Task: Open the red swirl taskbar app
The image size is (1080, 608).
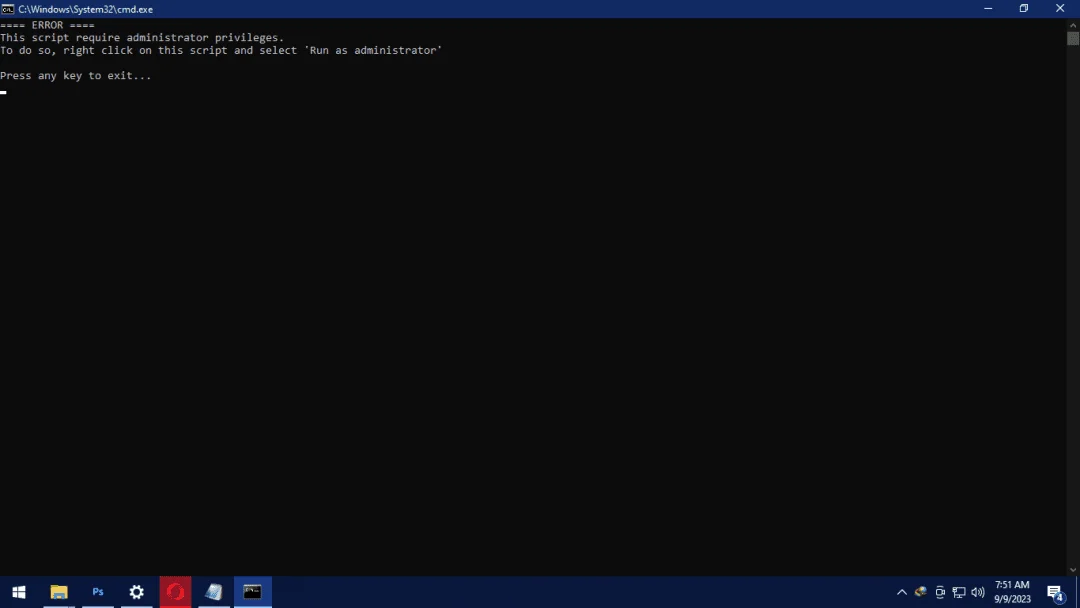Action: tap(175, 592)
